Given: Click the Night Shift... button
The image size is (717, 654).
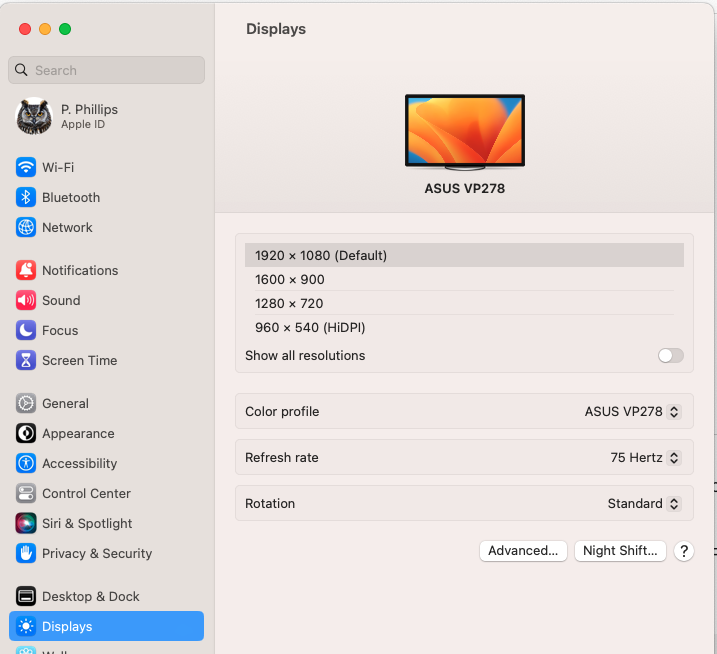Looking at the screenshot, I should pyautogui.click(x=620, y=551).
